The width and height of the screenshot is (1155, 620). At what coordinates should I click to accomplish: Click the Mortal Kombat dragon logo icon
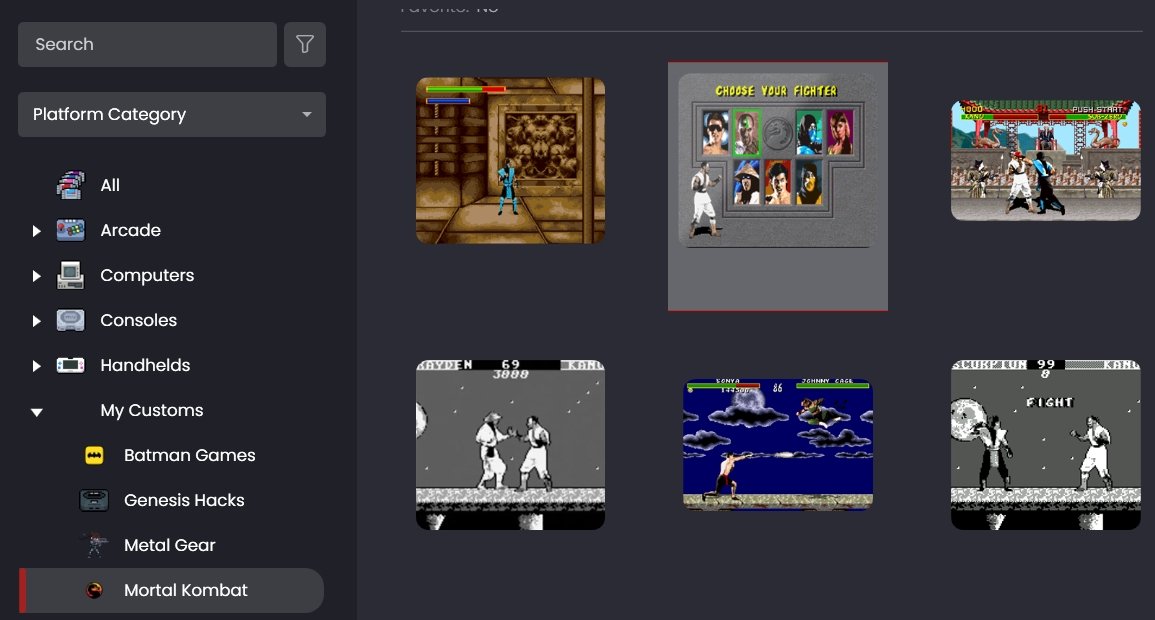click(94, 590)
